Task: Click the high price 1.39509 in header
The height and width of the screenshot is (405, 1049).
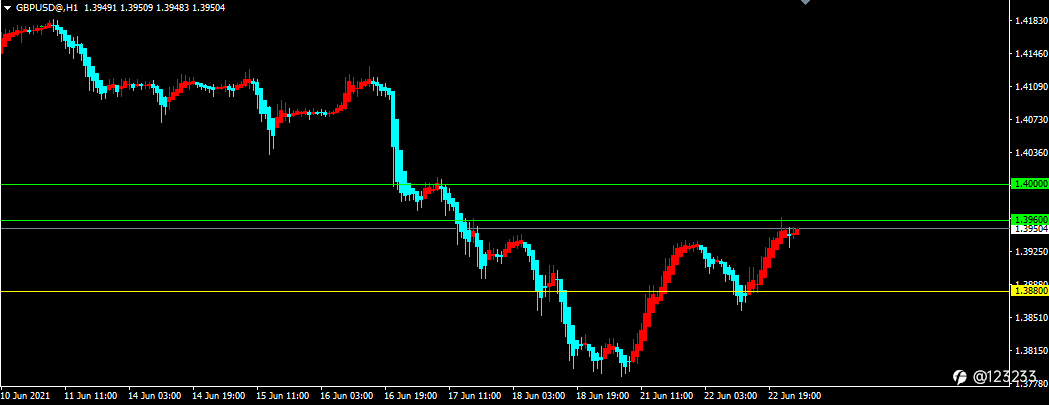Action: 136,8
